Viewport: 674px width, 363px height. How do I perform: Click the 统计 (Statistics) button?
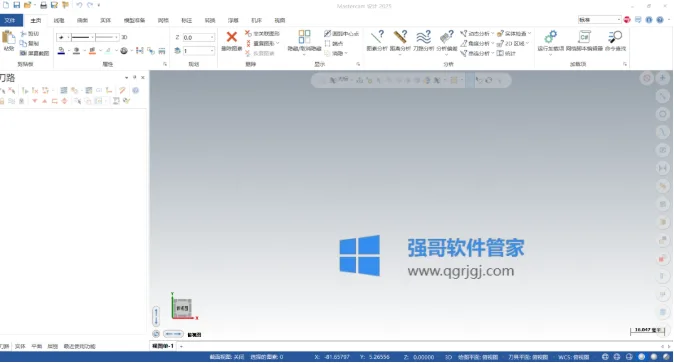click(x=506, y=53)
